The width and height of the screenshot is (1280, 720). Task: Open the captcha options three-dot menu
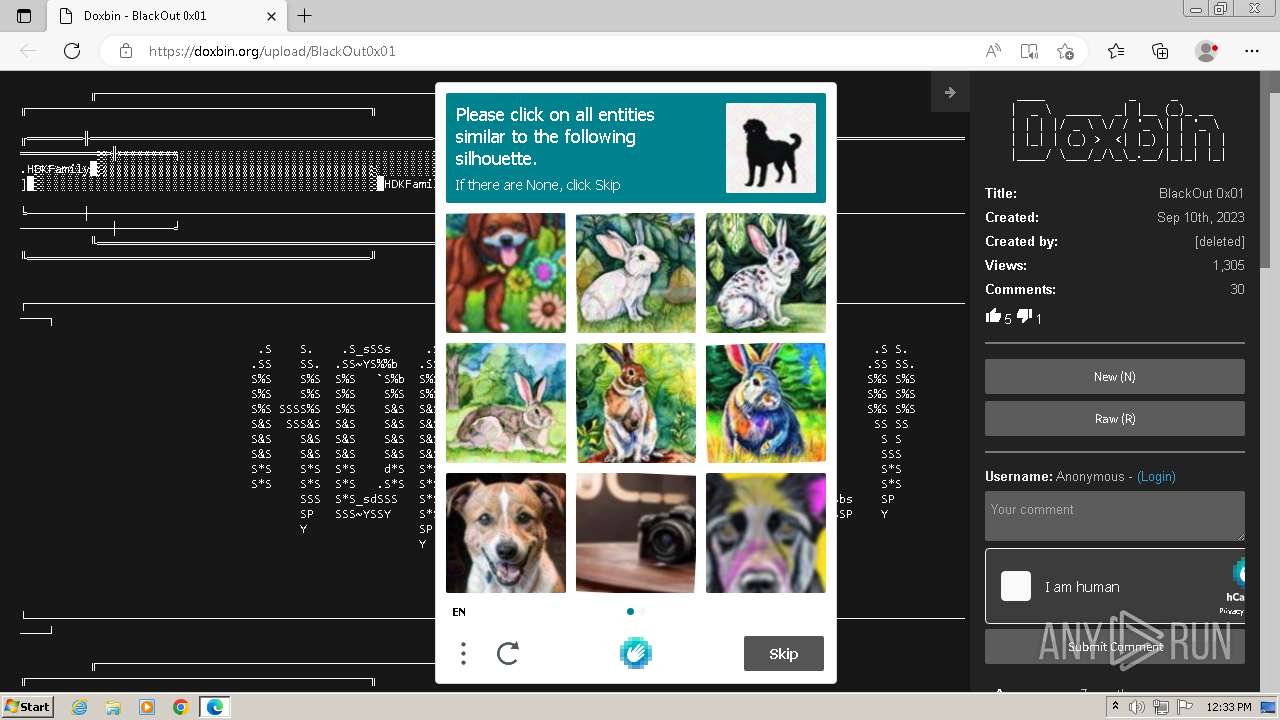[463, 654]
